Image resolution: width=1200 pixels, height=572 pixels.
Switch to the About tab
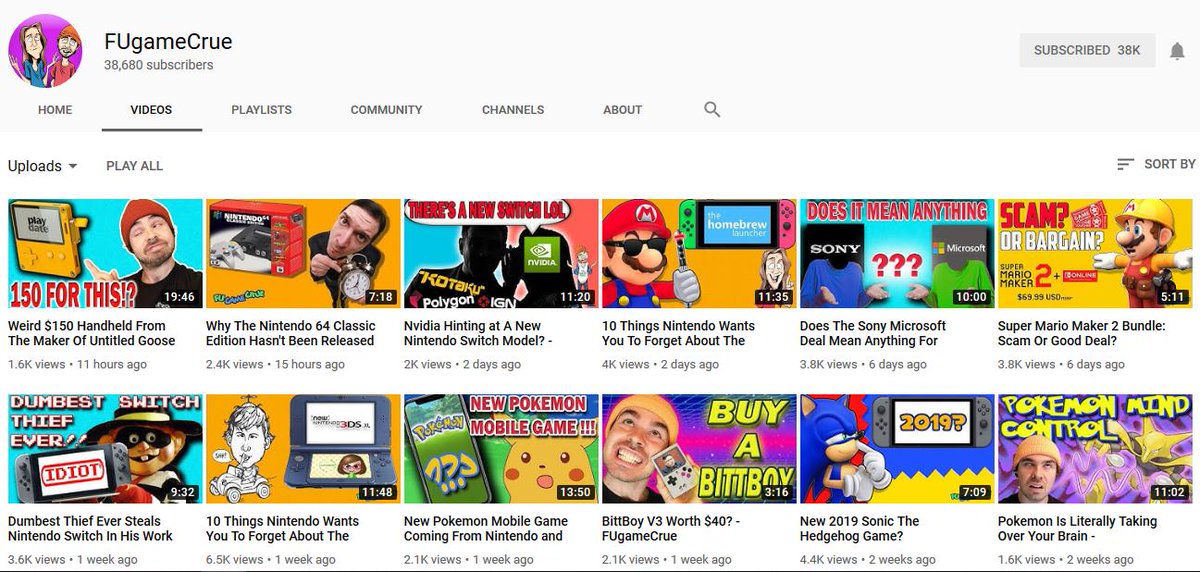tap(622, 110)
